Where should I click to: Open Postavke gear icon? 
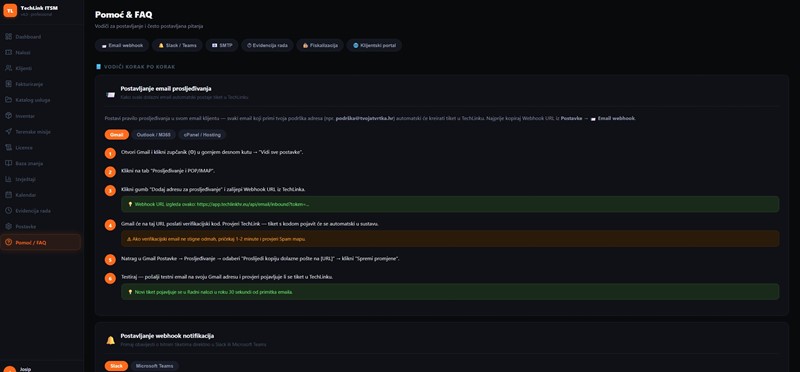(x=8, y=227)
